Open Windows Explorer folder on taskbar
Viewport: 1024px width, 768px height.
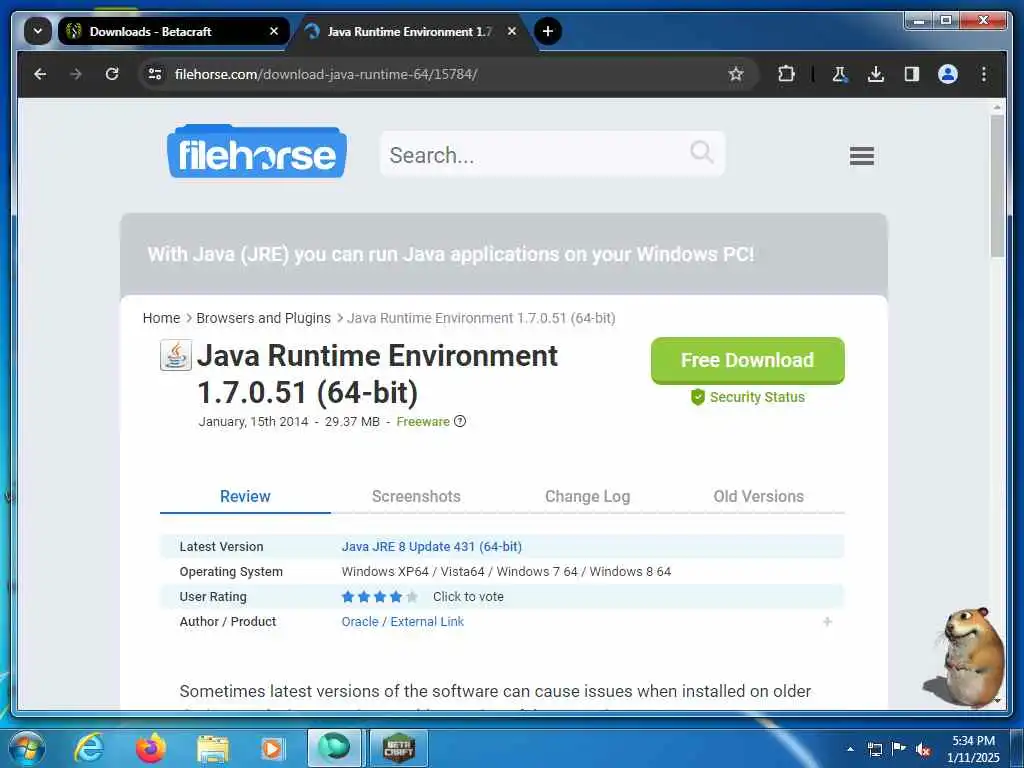pos(213,748)
